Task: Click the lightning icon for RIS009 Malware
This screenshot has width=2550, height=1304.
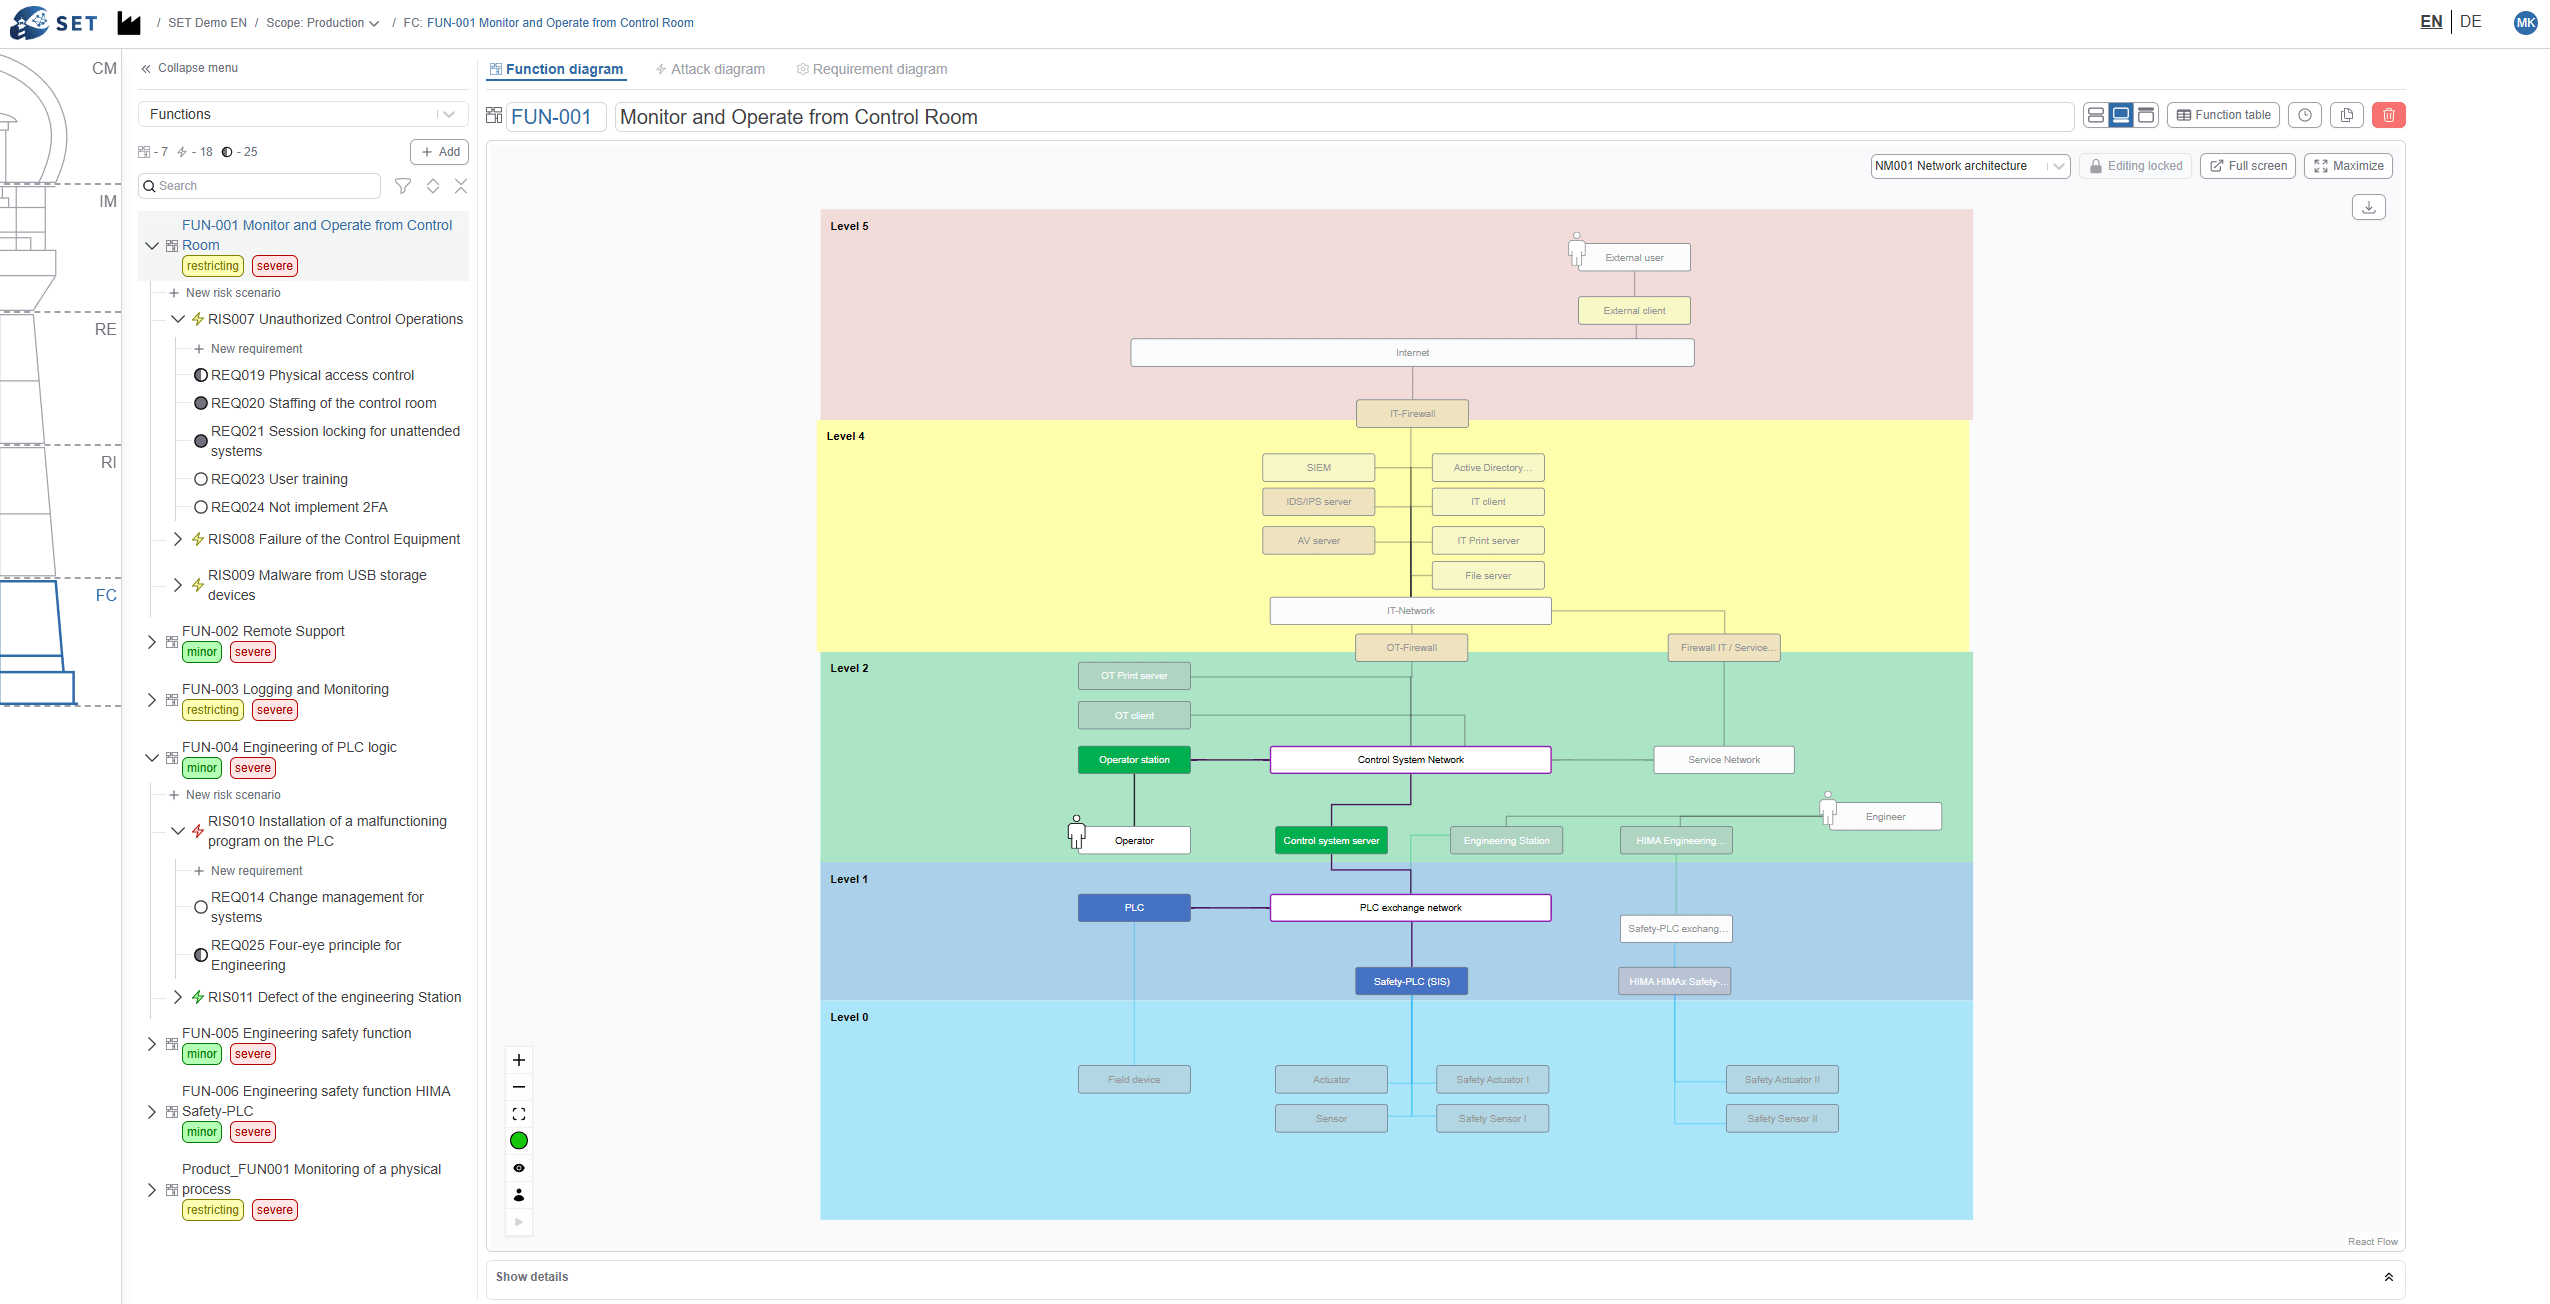Action: (198, 585)
